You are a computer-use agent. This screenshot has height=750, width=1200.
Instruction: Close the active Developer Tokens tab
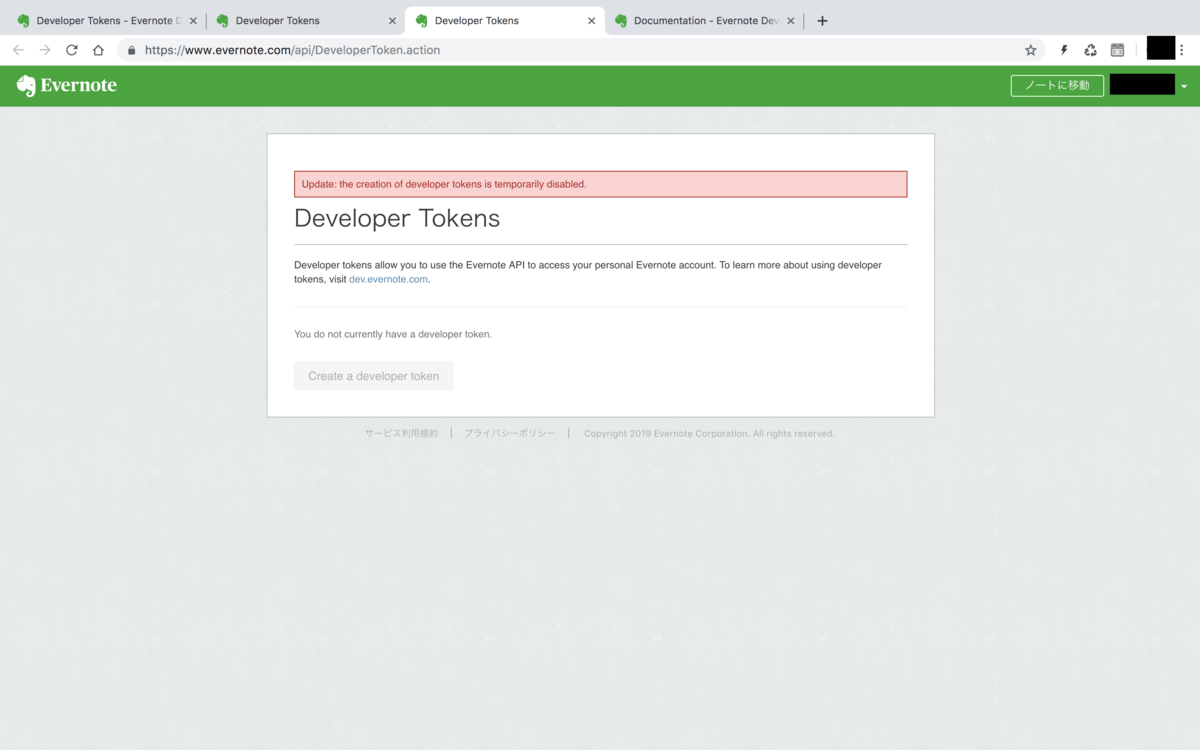(x=591, y=20)
